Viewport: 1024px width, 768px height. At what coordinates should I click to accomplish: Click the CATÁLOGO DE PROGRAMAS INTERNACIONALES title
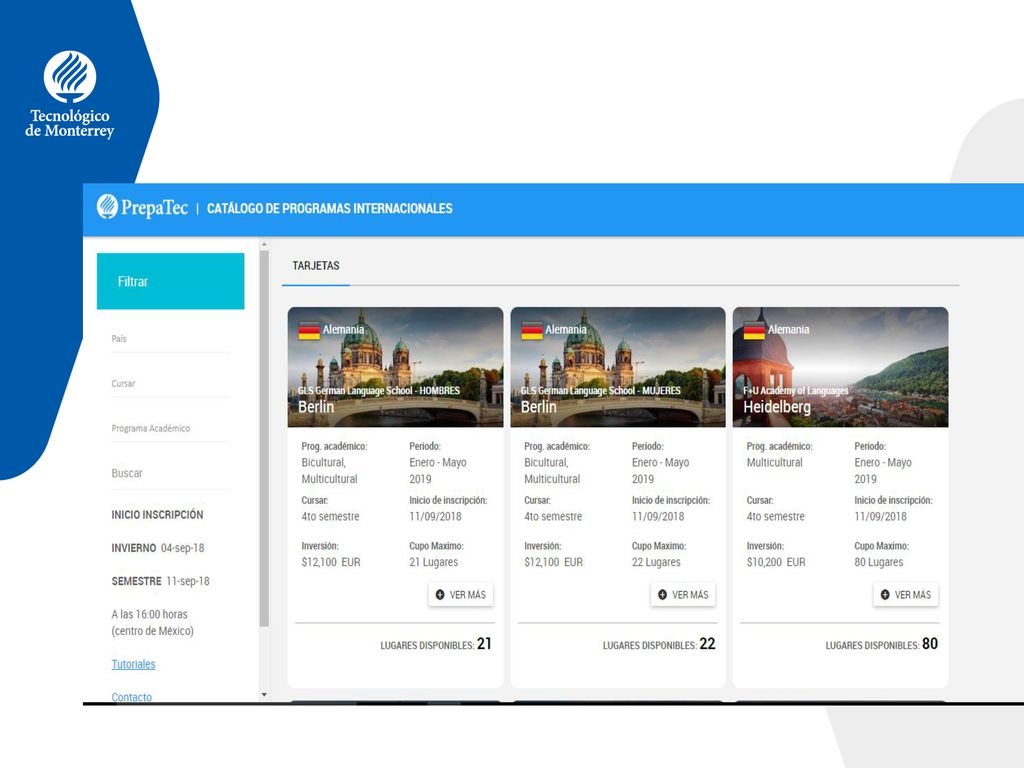tap(330, 208)
